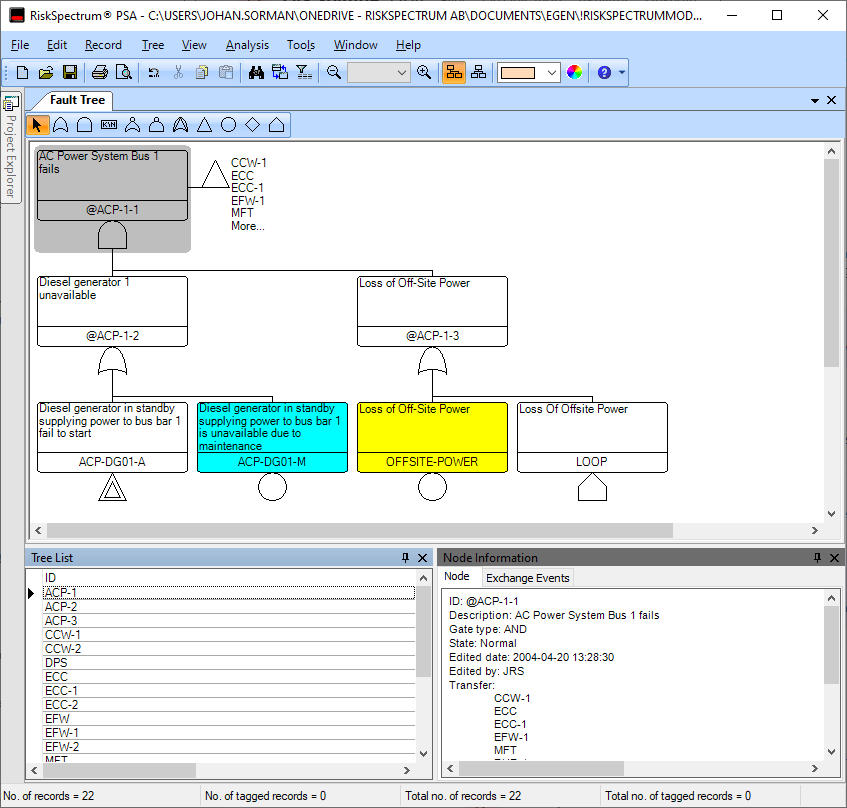Screen dimensions: 847x808
Task: Pick the K/N gate tool
Action: [109, 125]
